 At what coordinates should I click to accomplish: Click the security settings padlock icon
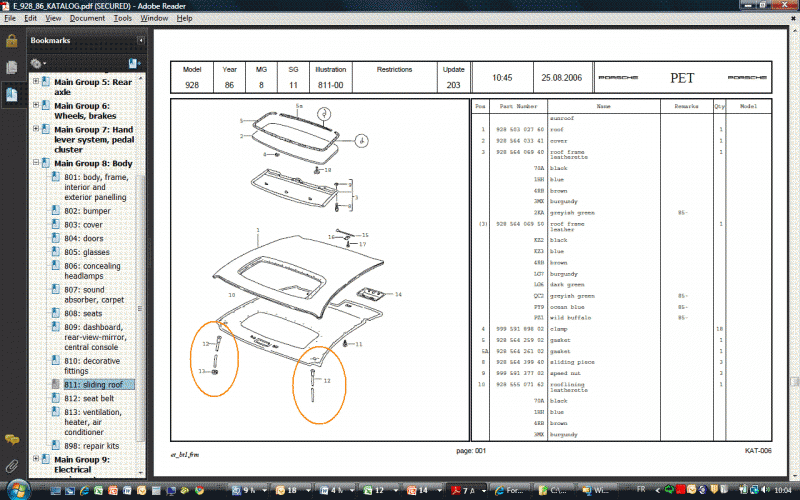pos(12,41)
